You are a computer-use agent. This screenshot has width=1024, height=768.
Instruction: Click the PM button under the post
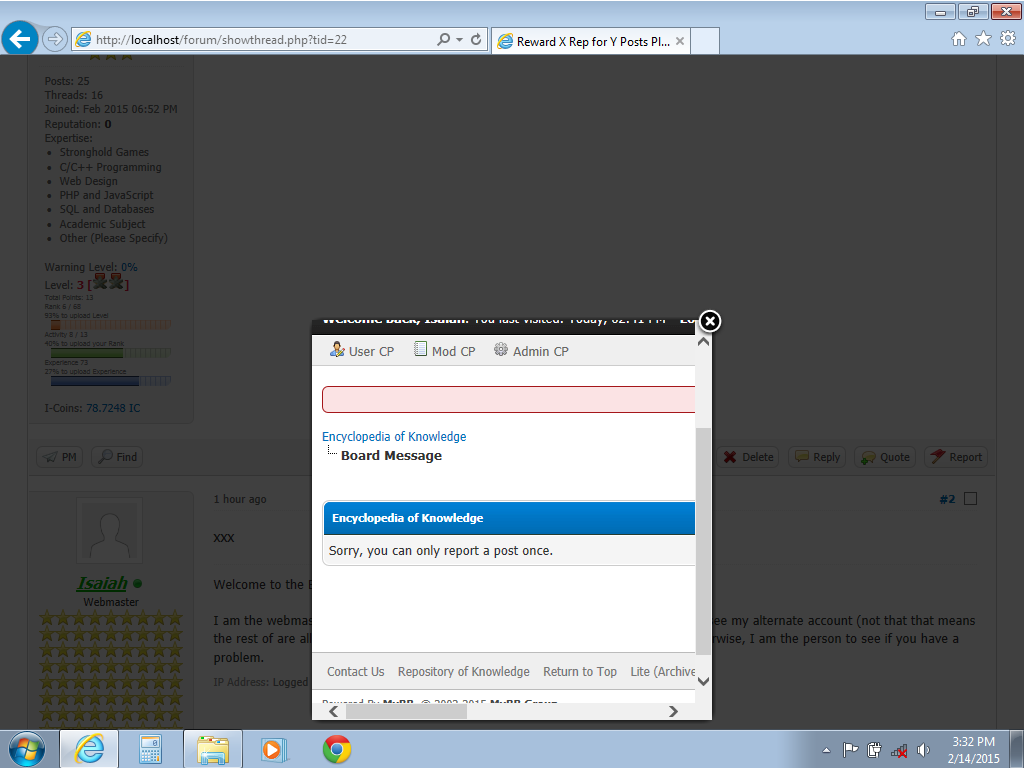60,457
